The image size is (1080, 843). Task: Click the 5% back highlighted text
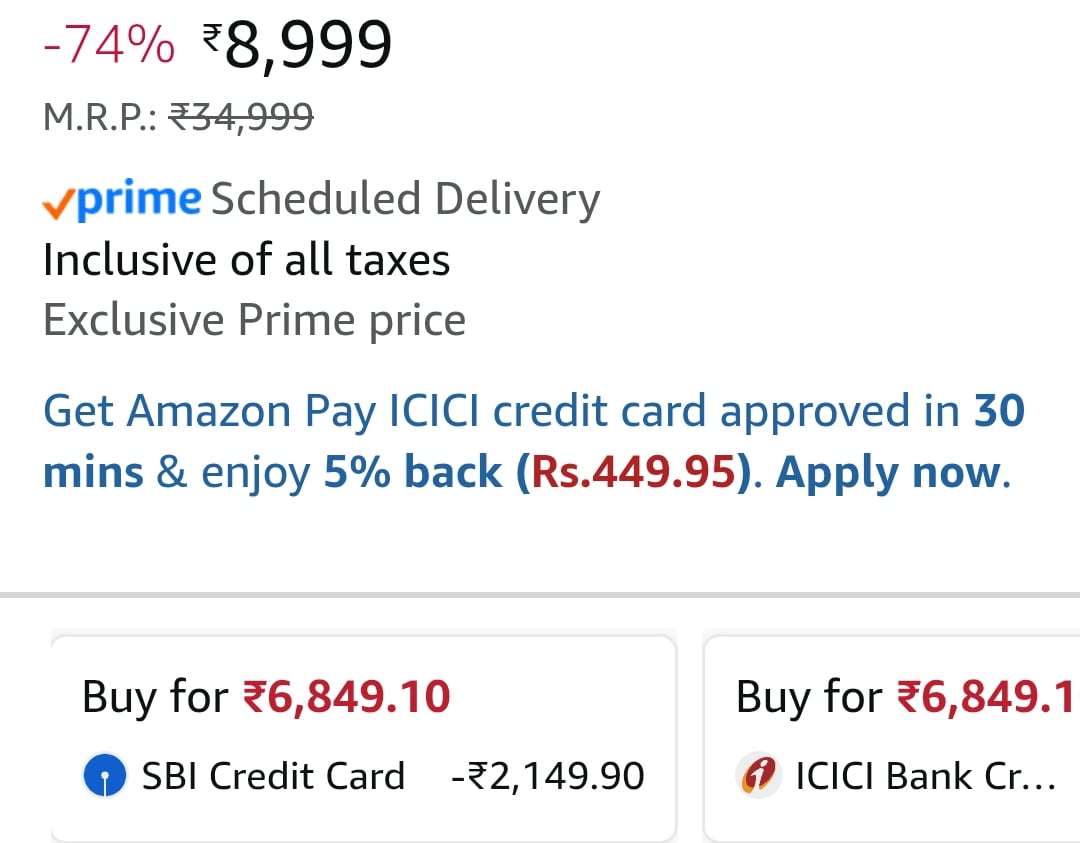[413, 472]
